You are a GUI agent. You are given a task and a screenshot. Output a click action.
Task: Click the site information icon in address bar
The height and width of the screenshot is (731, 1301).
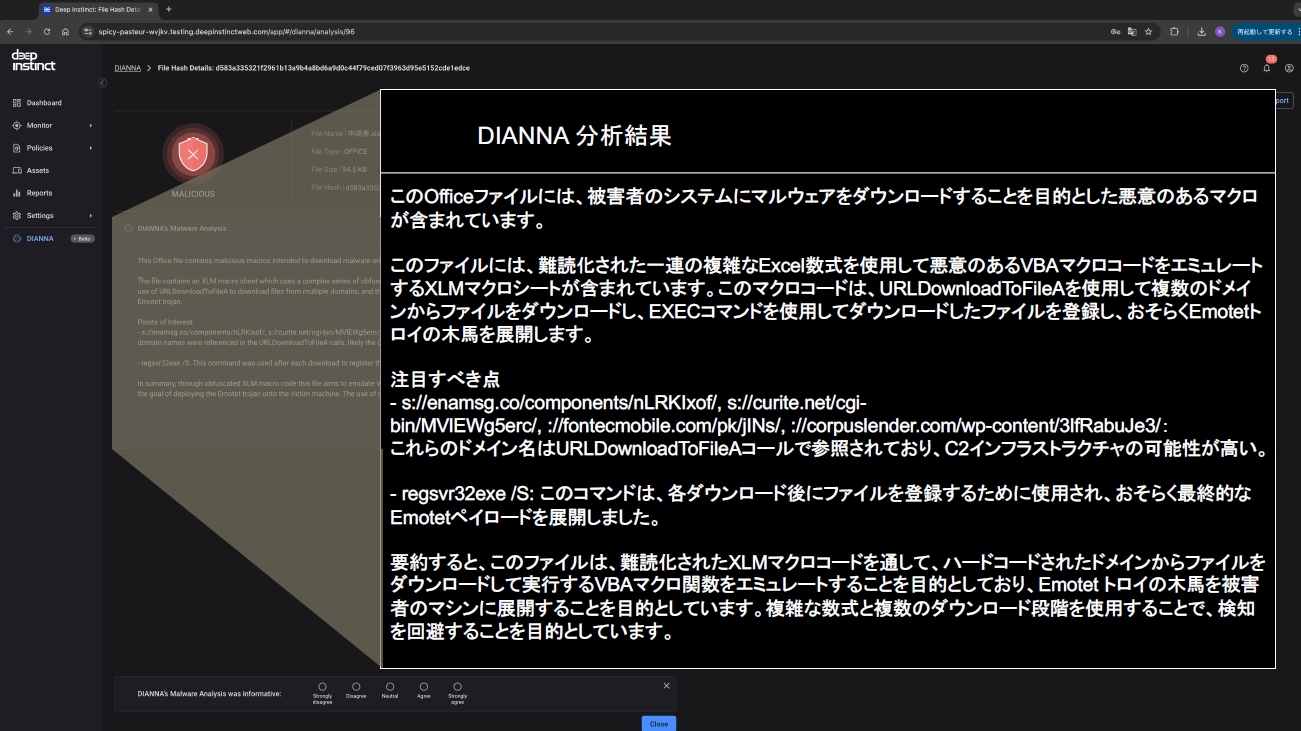pyautogui.click(x=88, y=31)
